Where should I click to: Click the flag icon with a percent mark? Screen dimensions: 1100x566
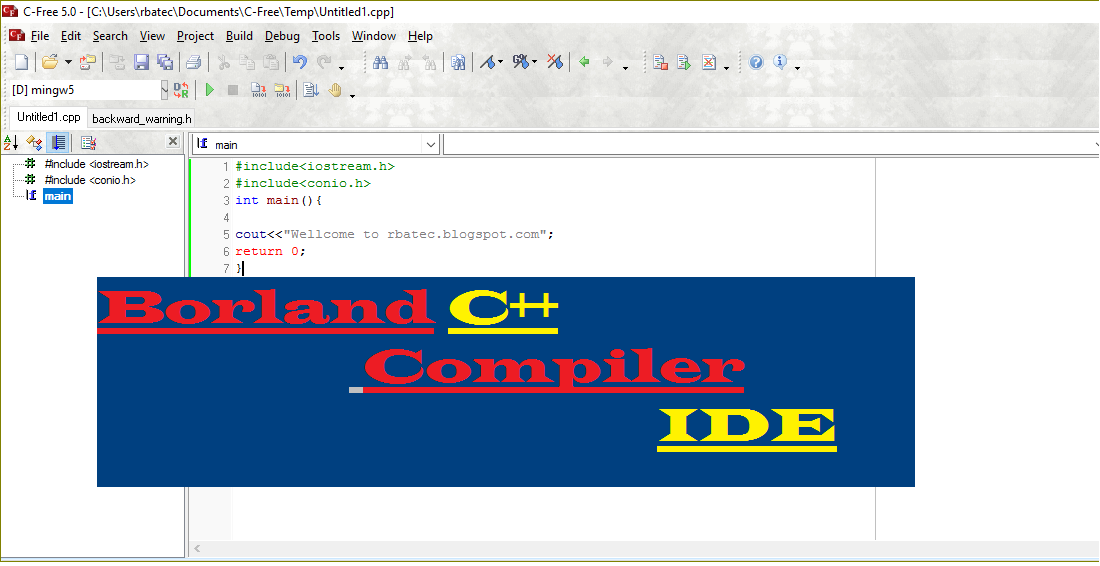point(521,62)
